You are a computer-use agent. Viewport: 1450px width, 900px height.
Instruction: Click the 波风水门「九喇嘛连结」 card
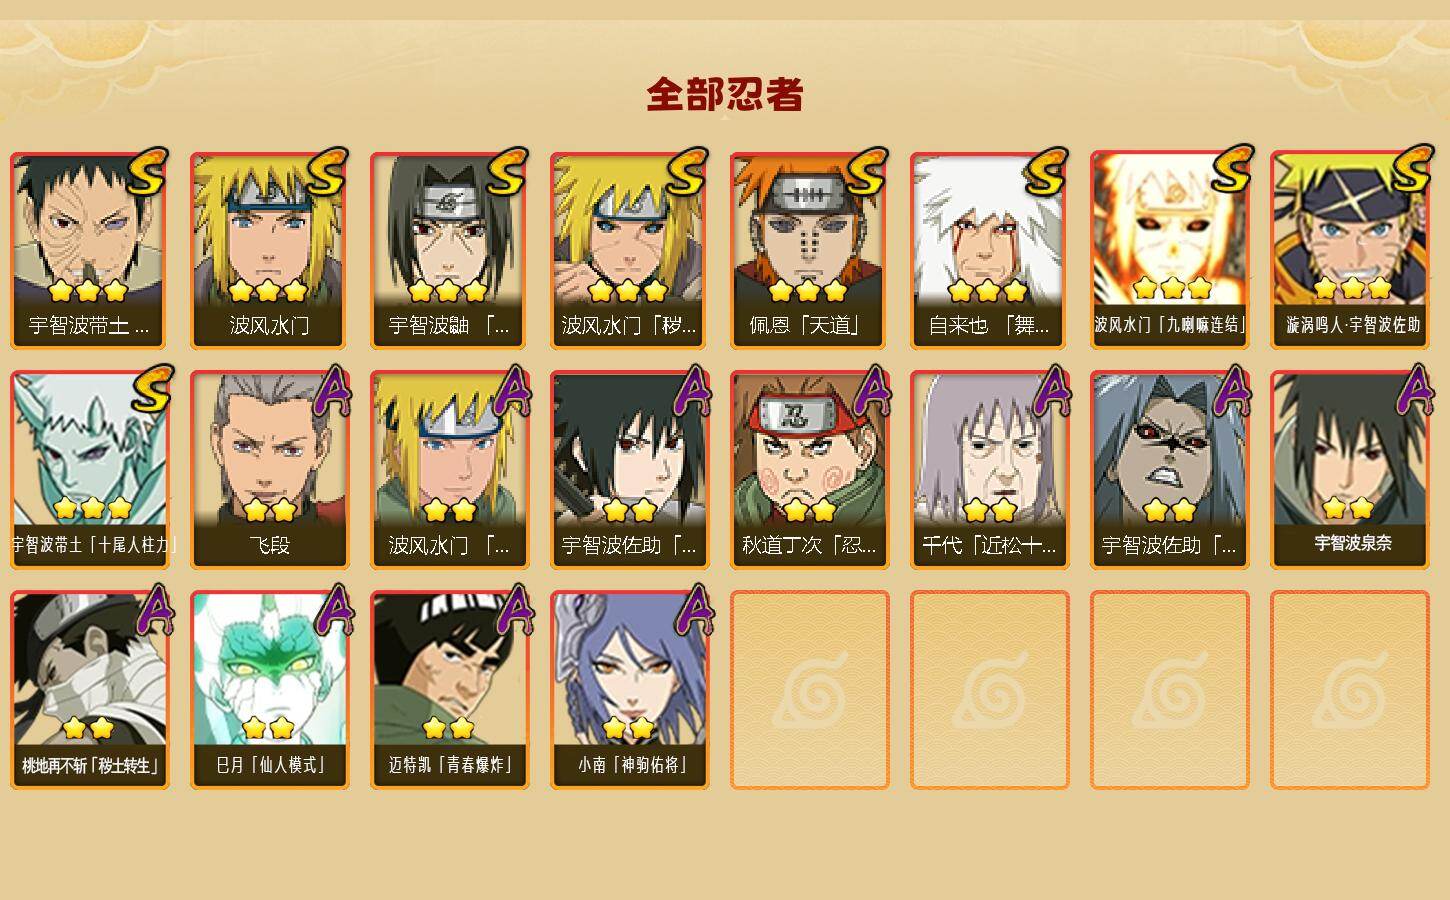[x=1170, y=250]
